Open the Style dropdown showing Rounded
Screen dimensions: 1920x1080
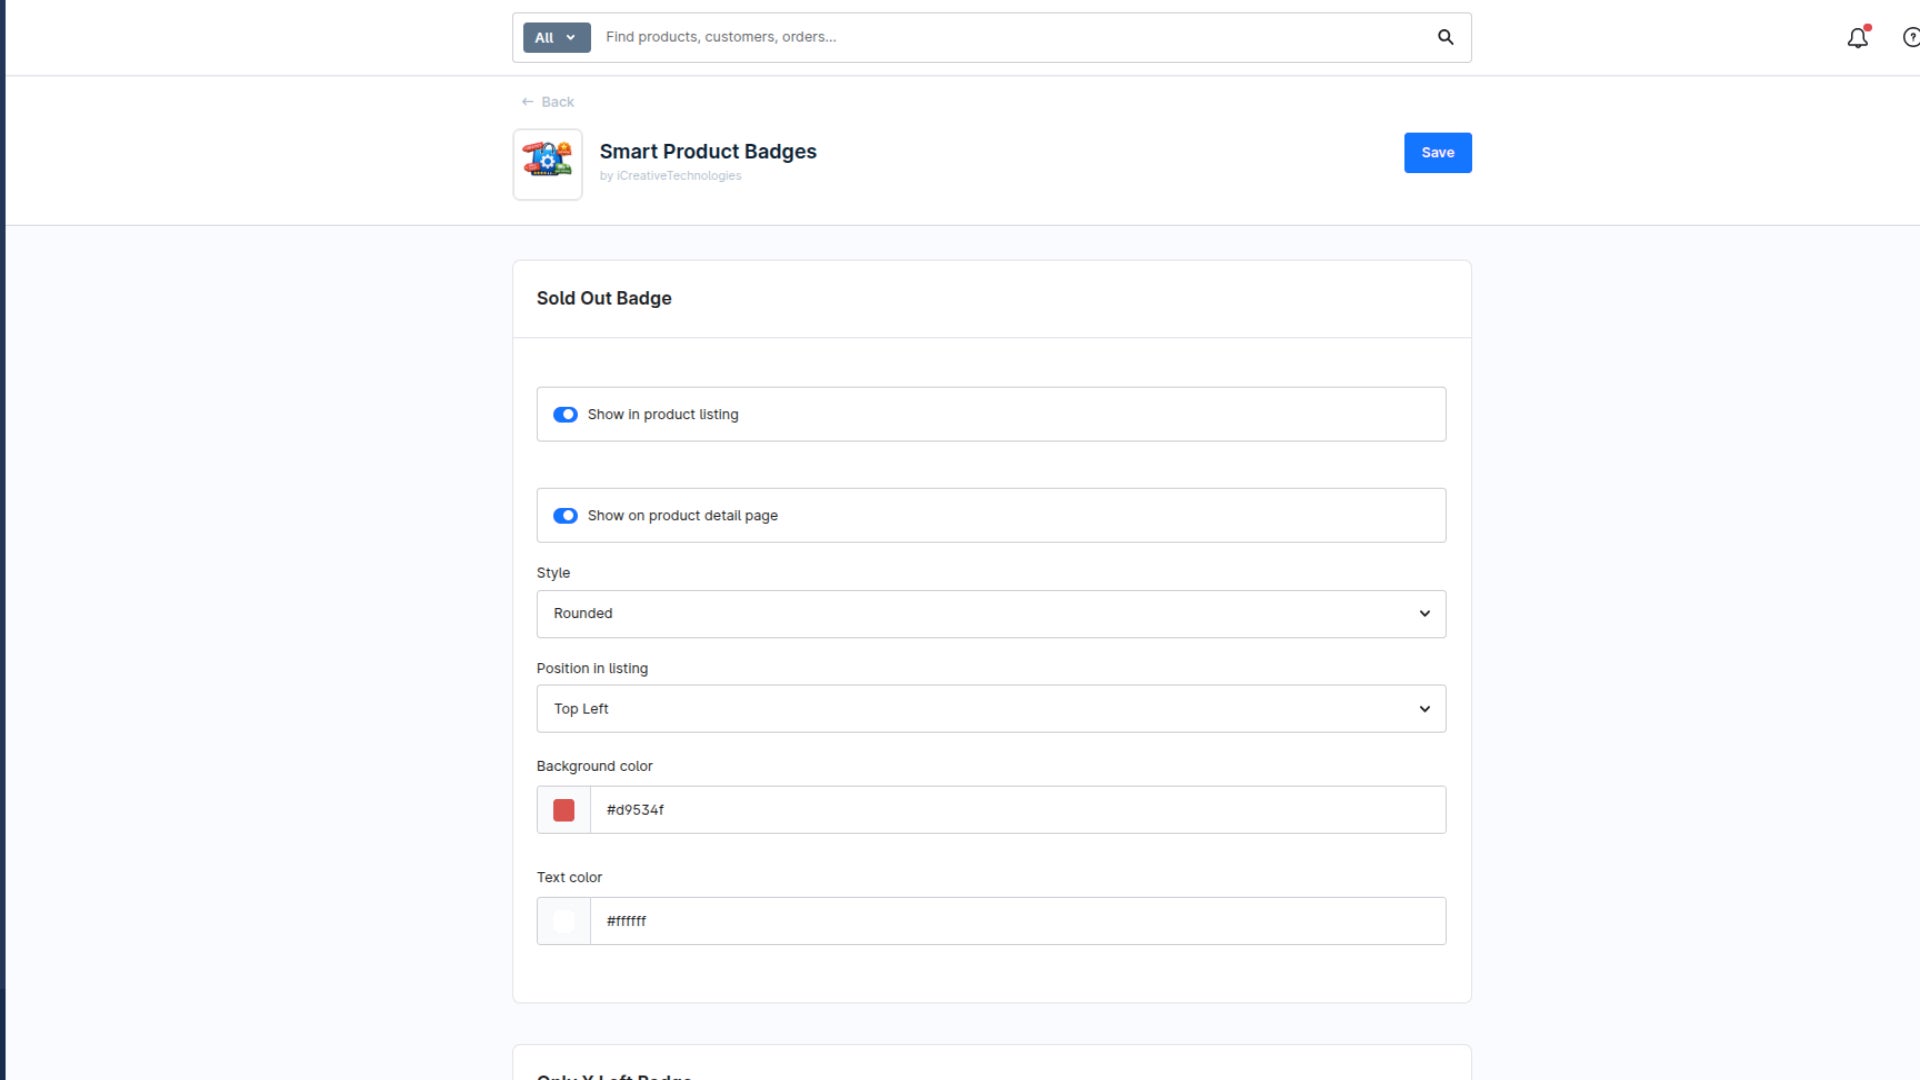pos(991,614)
